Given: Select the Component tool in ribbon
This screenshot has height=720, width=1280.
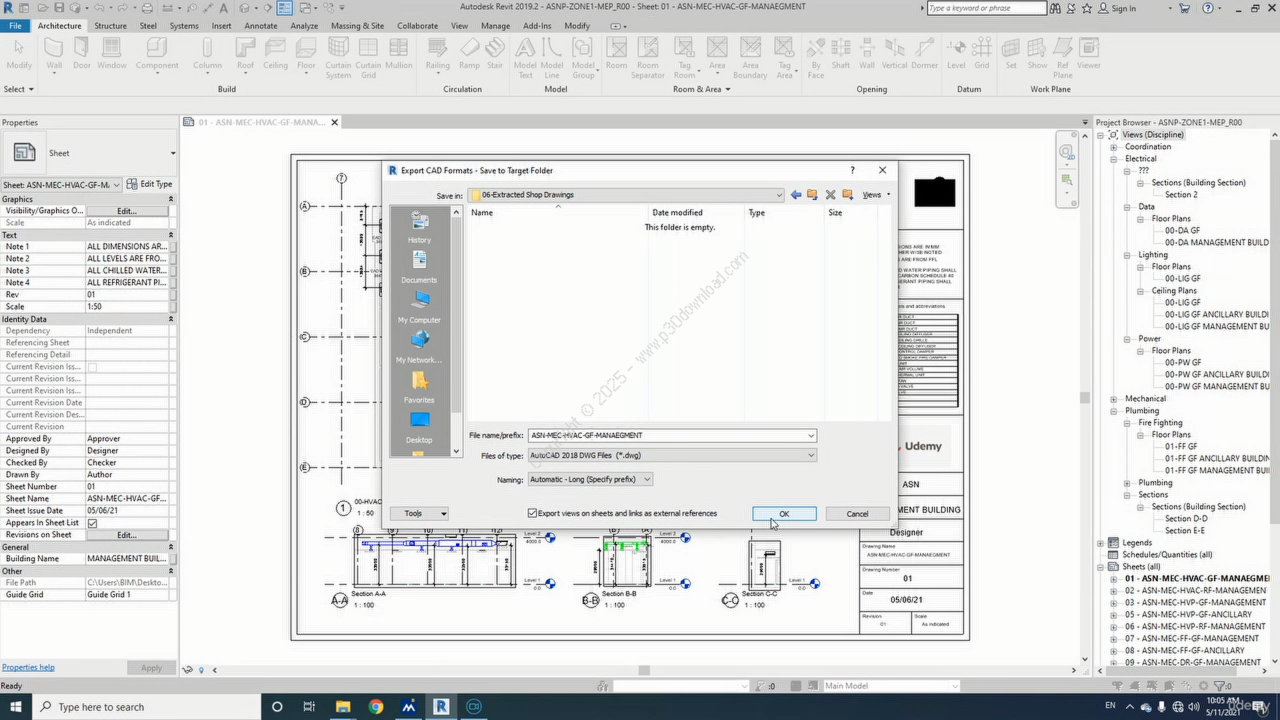Looking at the screenshot, I should click(157, 53).
